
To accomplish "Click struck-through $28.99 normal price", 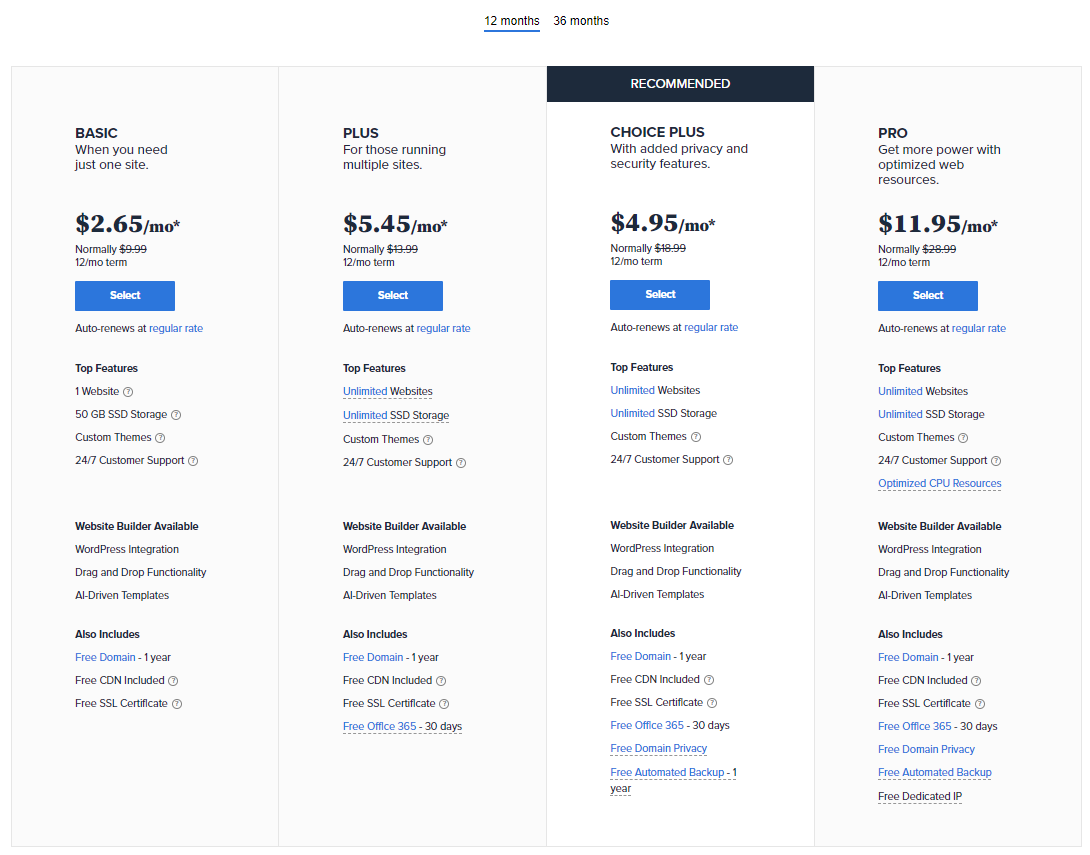I will (x=939, y=249).
